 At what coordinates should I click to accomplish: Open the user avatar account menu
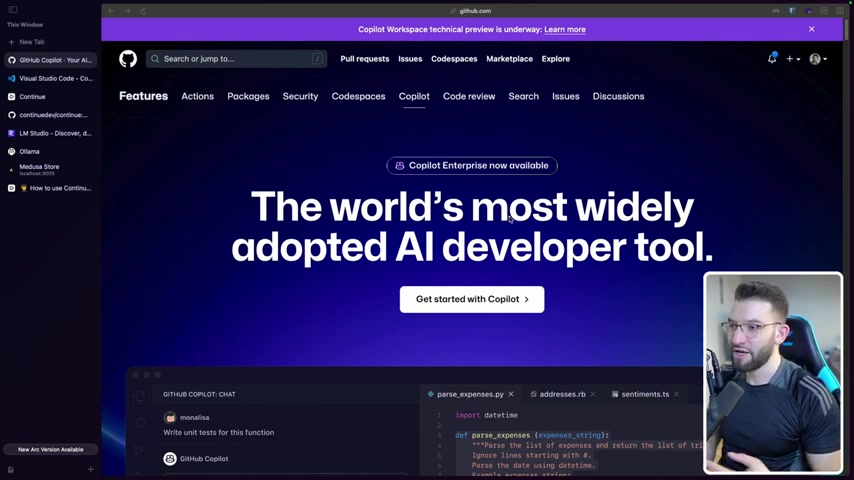coord(818,59)
